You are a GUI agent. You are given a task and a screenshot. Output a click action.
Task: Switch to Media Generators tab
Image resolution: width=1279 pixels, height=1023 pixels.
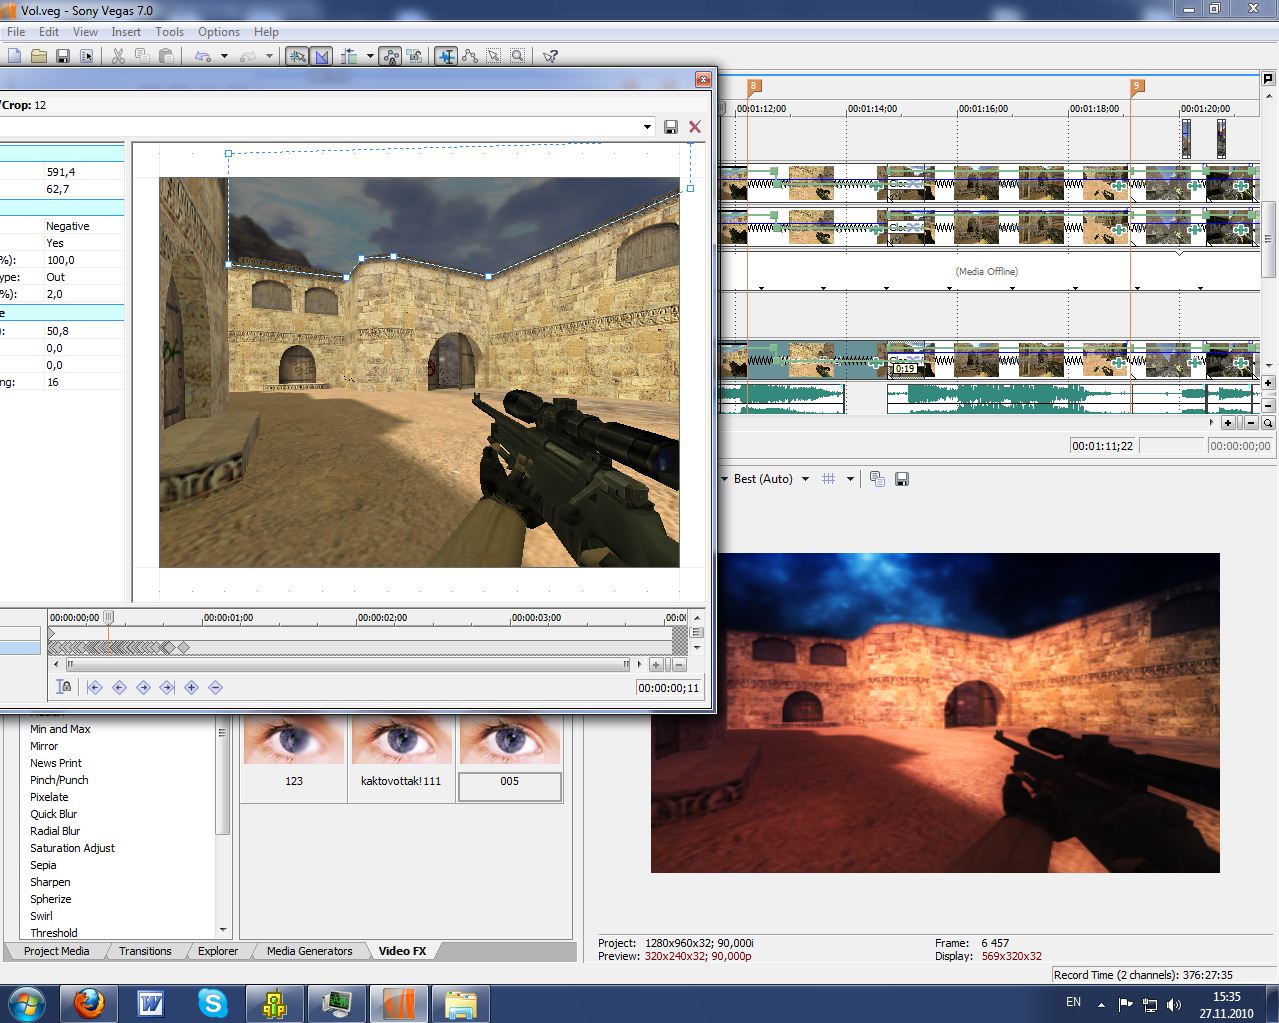pos(309,951)
